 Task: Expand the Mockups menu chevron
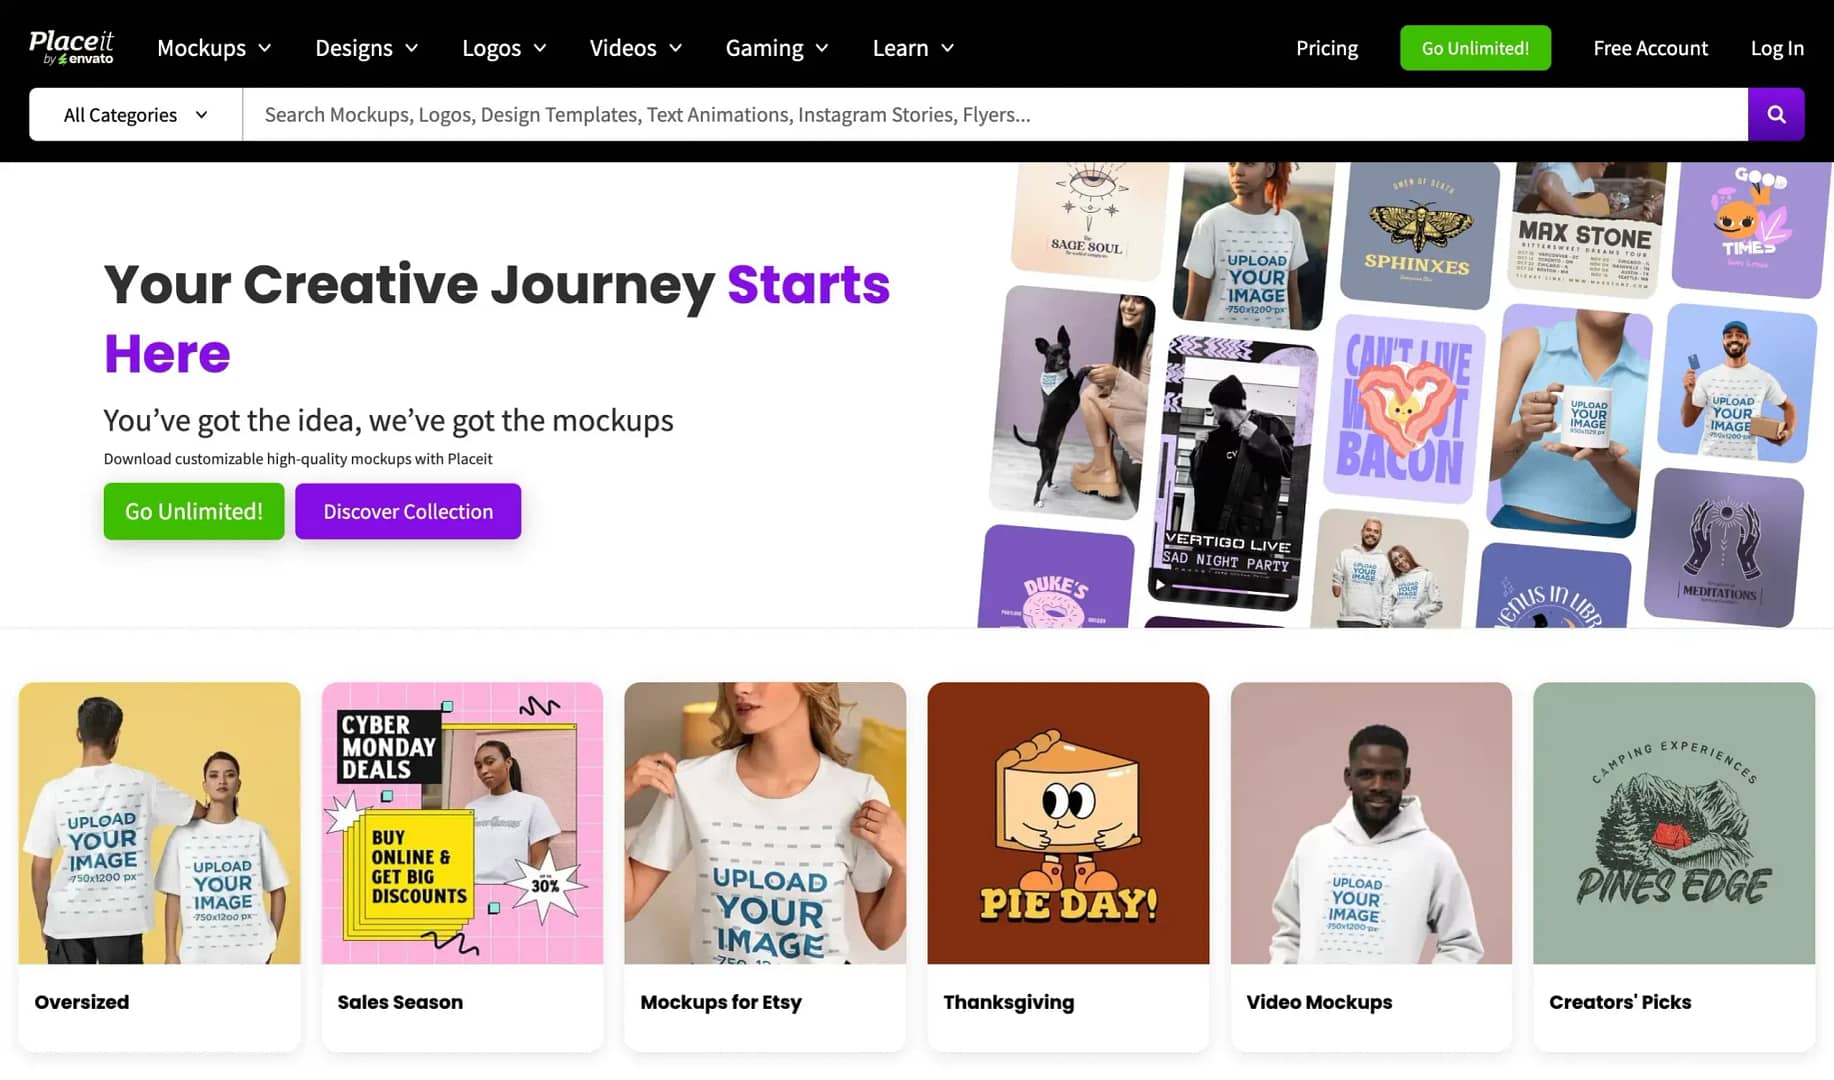(x=265, y=48)
